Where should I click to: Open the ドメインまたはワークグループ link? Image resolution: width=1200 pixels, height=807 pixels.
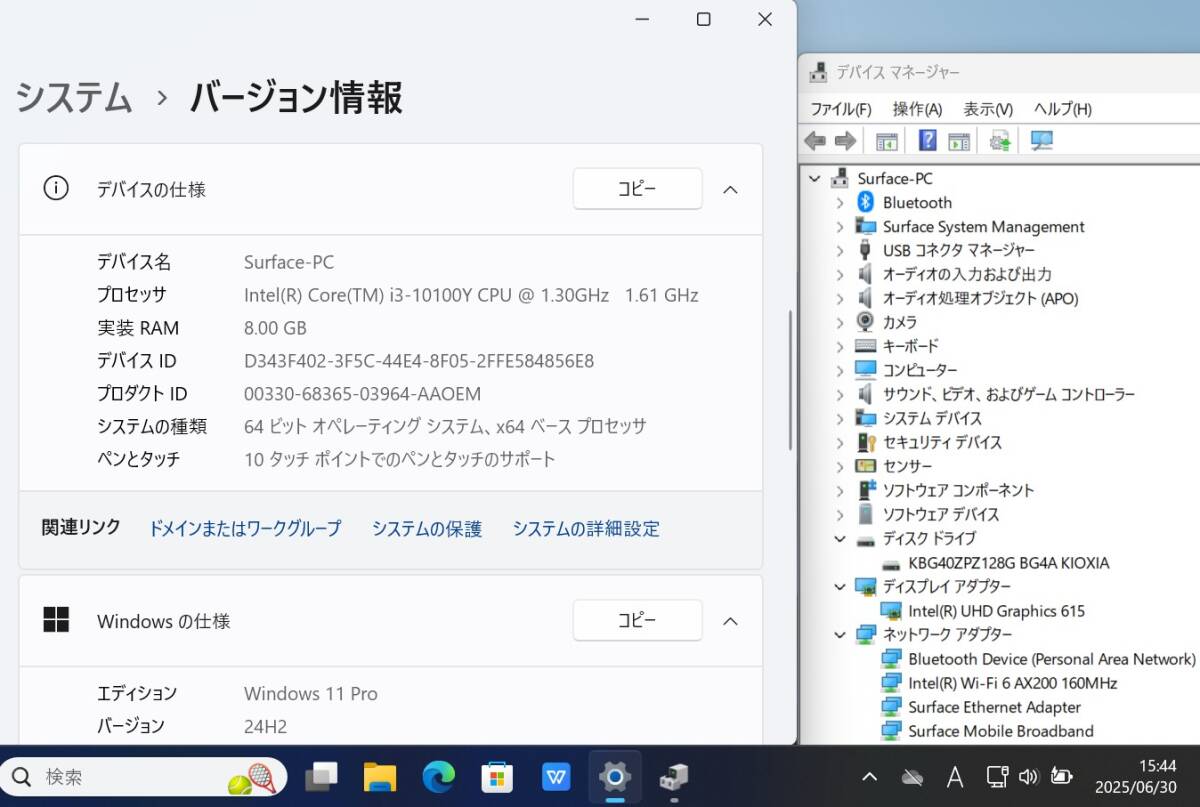click(245, 529)
